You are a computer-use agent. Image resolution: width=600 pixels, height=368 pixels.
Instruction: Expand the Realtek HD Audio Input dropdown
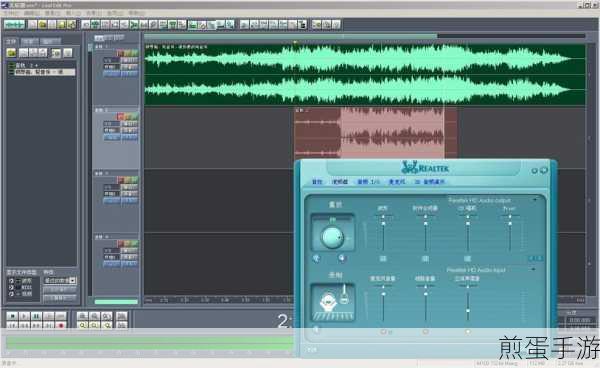click(x=533, y=270)
